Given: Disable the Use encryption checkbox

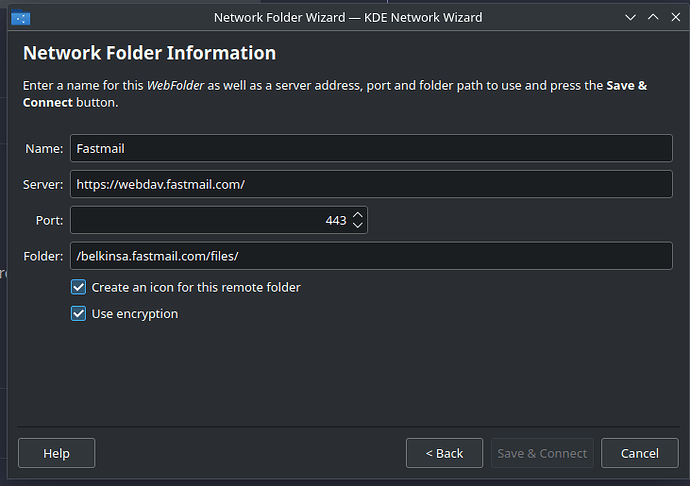Looking at the screenshot, I should click(x=79, y=314).
